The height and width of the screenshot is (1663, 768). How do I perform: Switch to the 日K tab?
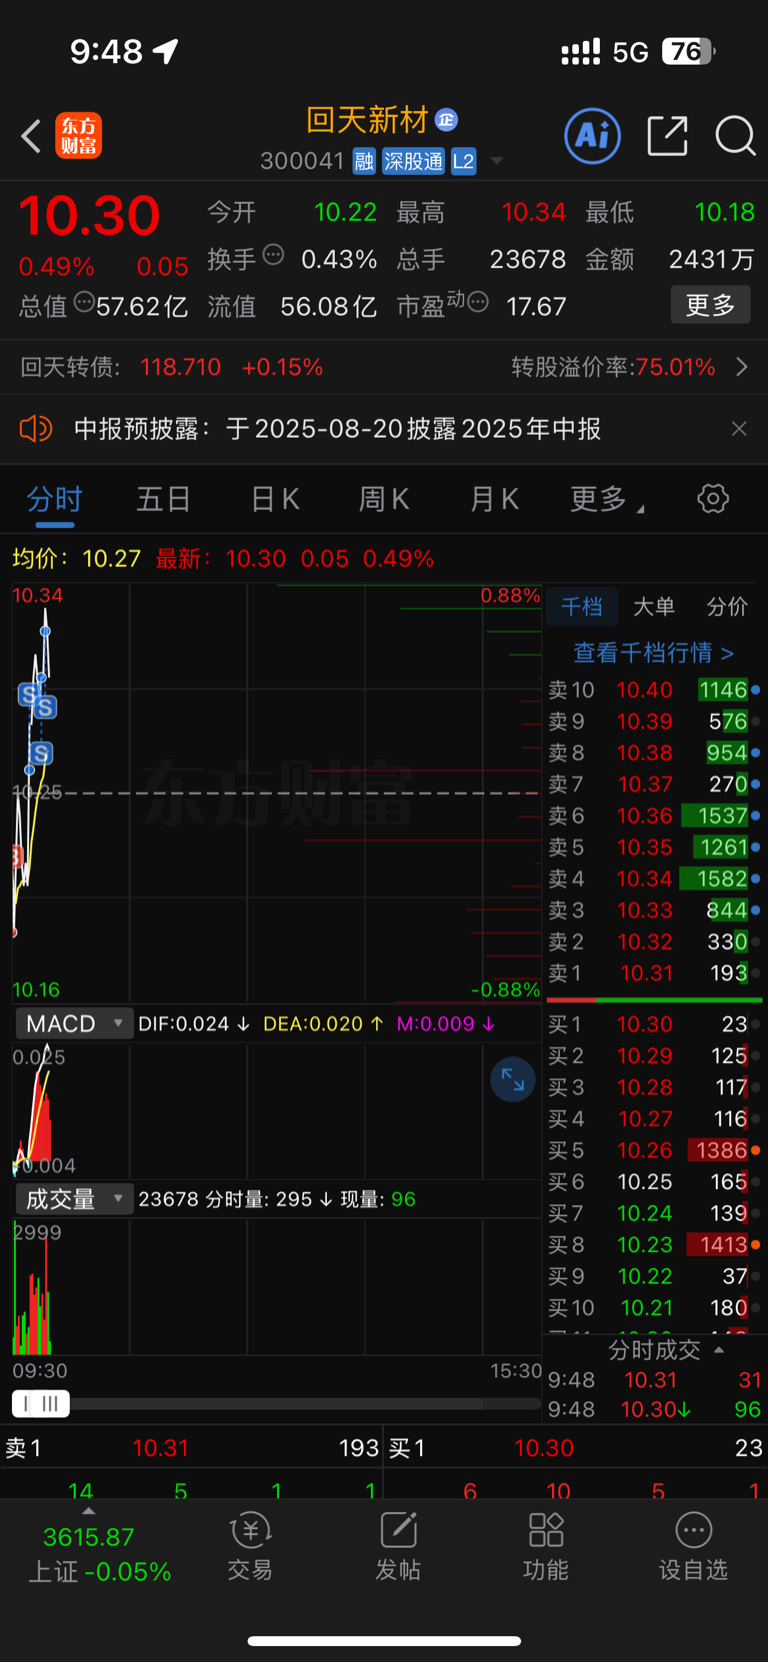(275, 498)
